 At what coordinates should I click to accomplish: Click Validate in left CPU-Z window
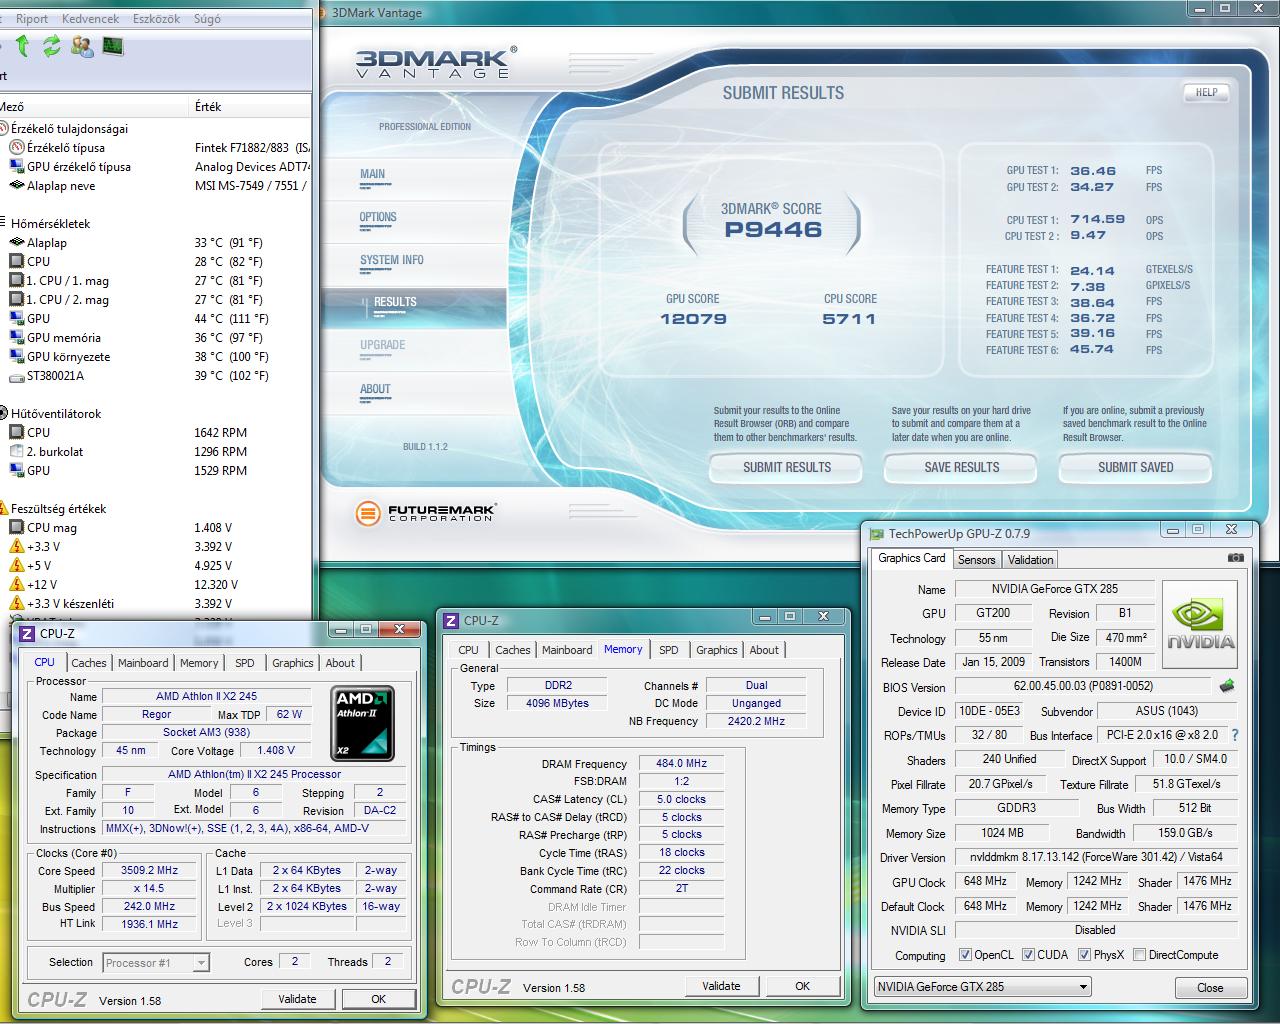(x=297, y=999)
